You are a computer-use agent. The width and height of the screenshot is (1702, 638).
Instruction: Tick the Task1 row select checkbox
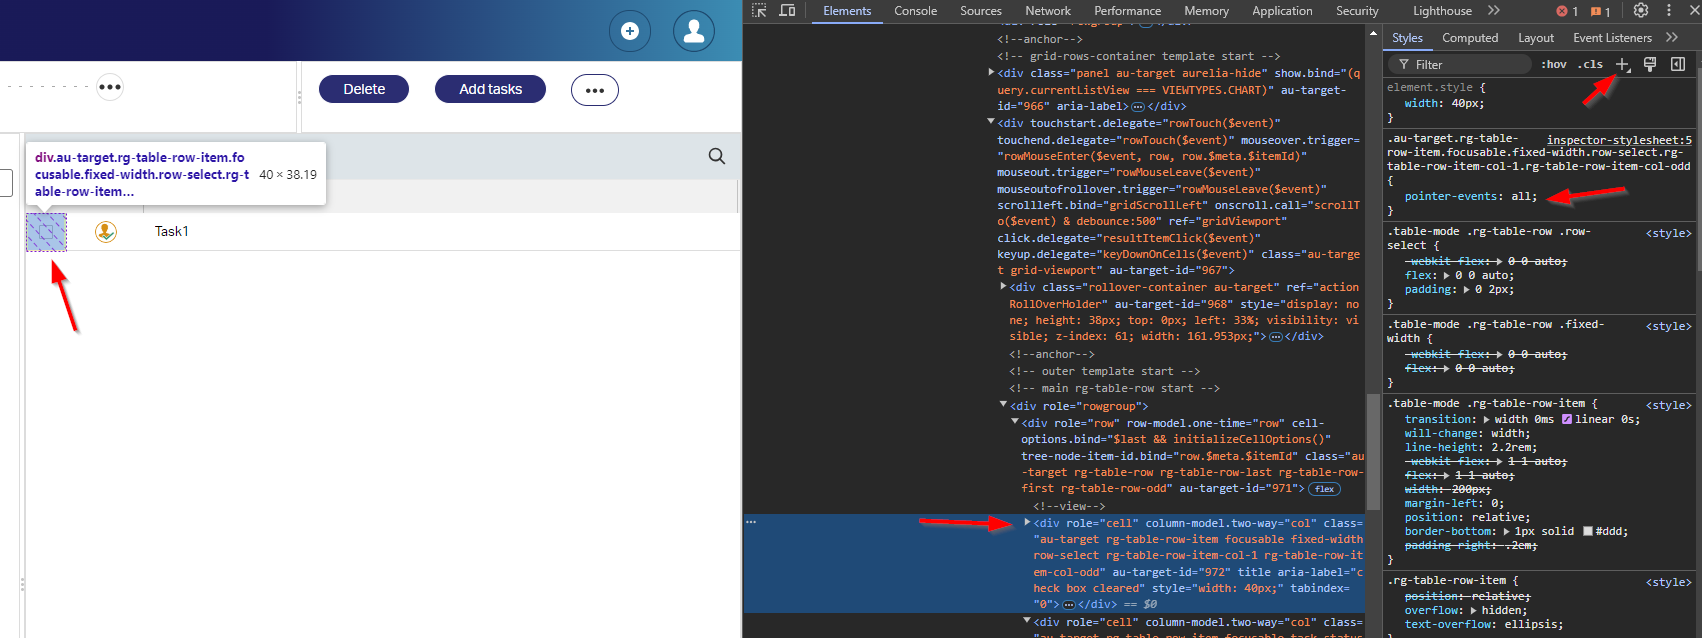click(x=46, y=232)
